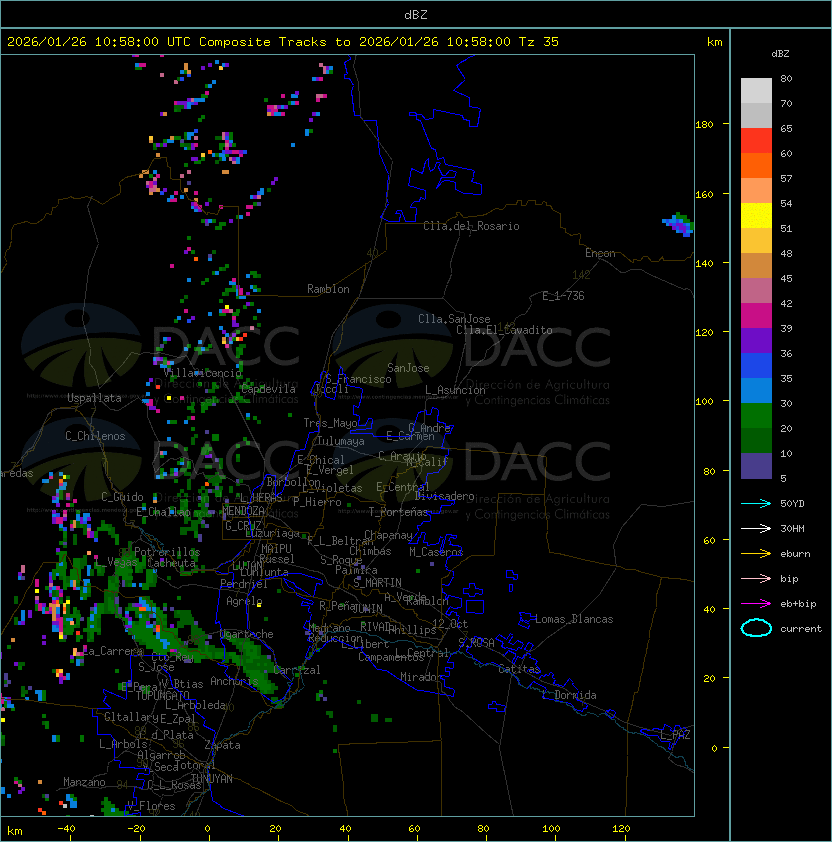Click the '140' km mark on right axis
The image size is (832, 842).
point(704,263)
